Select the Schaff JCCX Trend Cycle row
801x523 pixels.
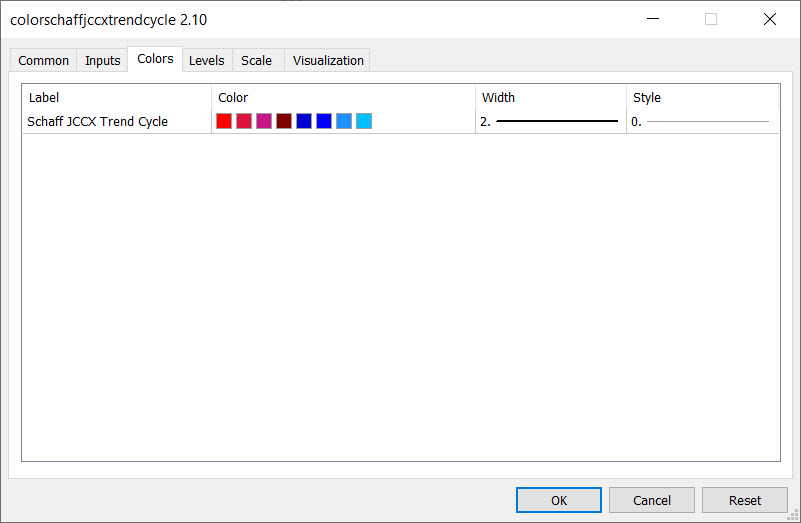[x=400, y=122]
